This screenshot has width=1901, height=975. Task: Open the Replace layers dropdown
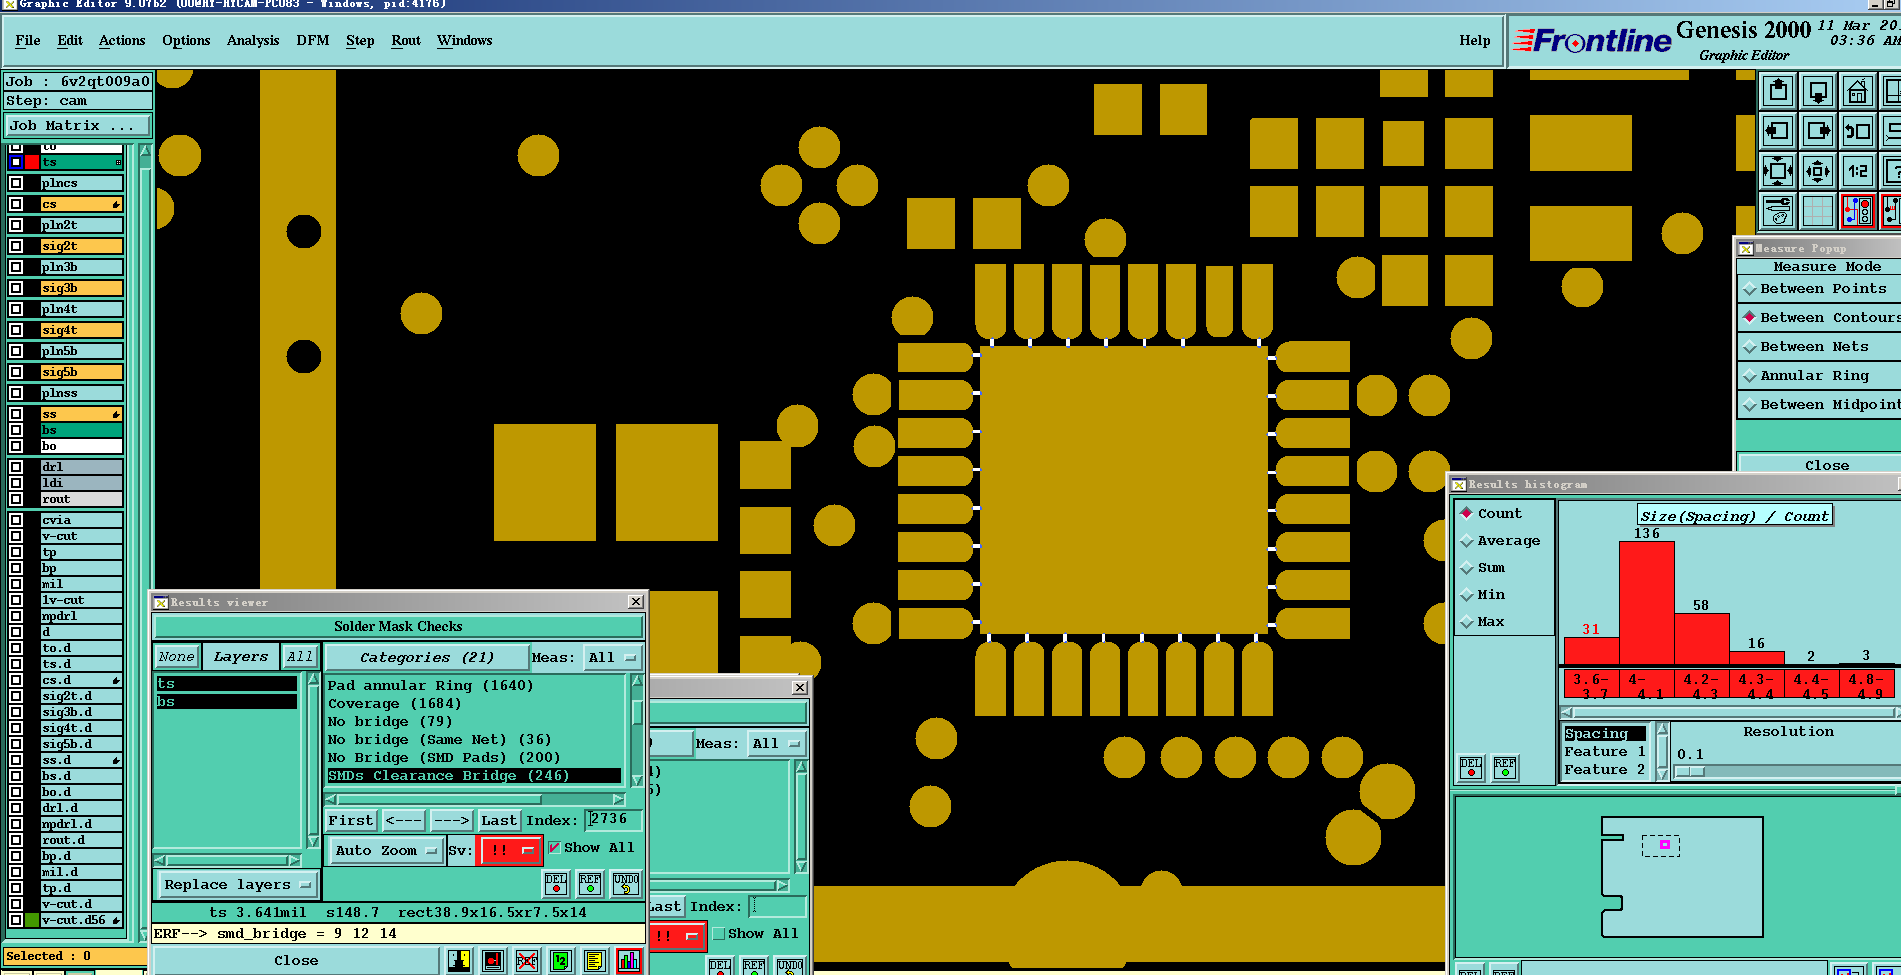pos(237,885)
